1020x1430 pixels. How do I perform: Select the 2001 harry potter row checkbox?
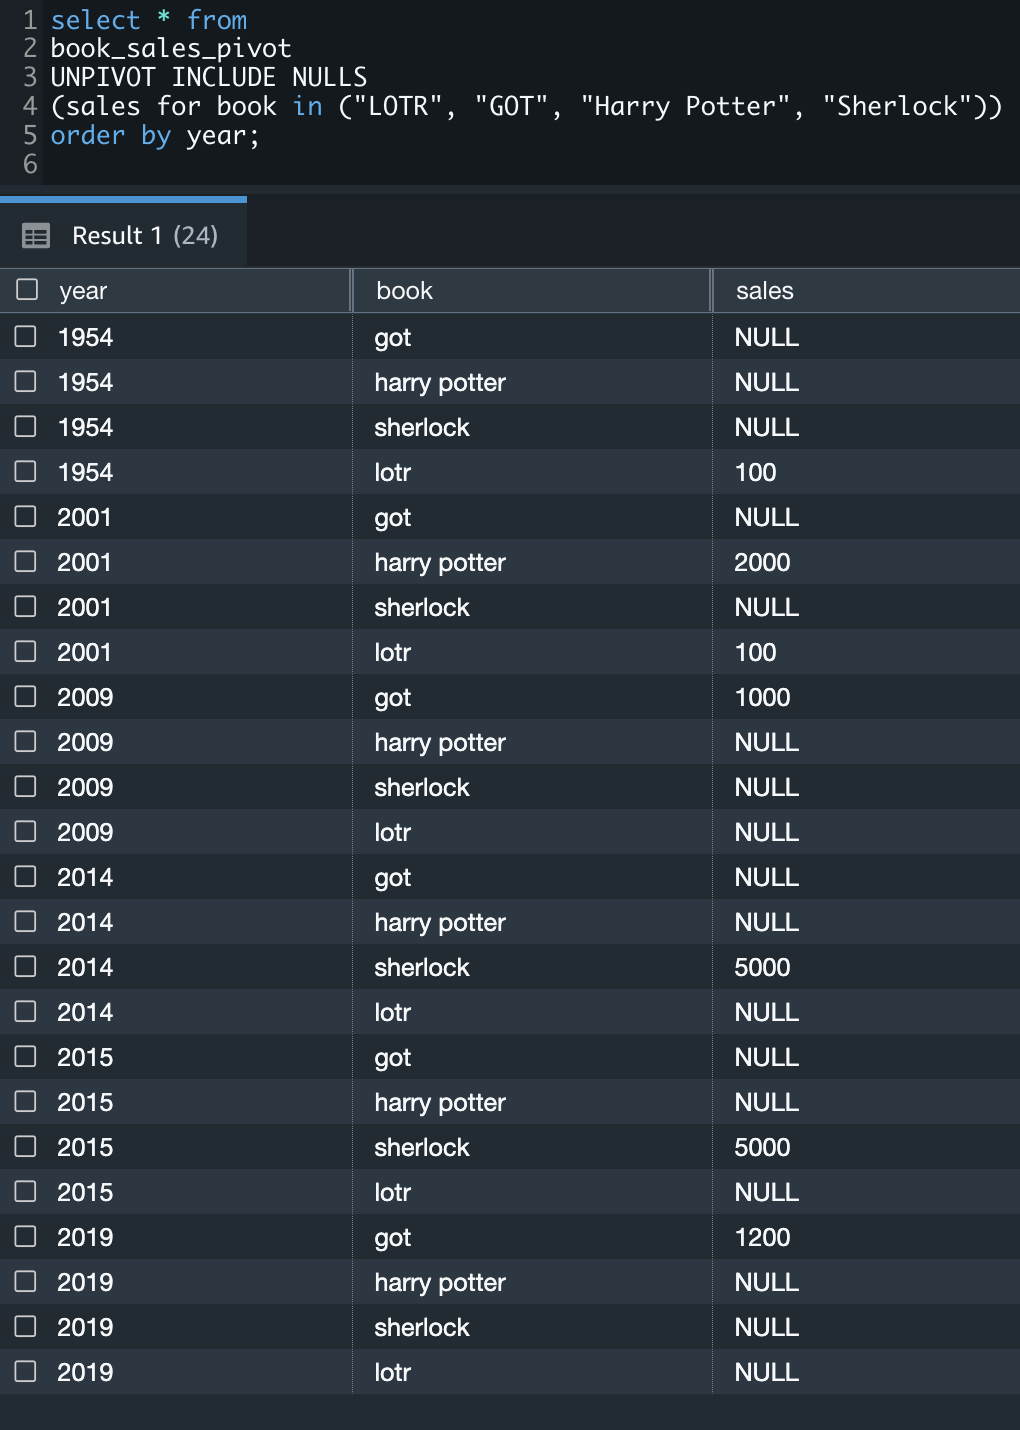26,561
